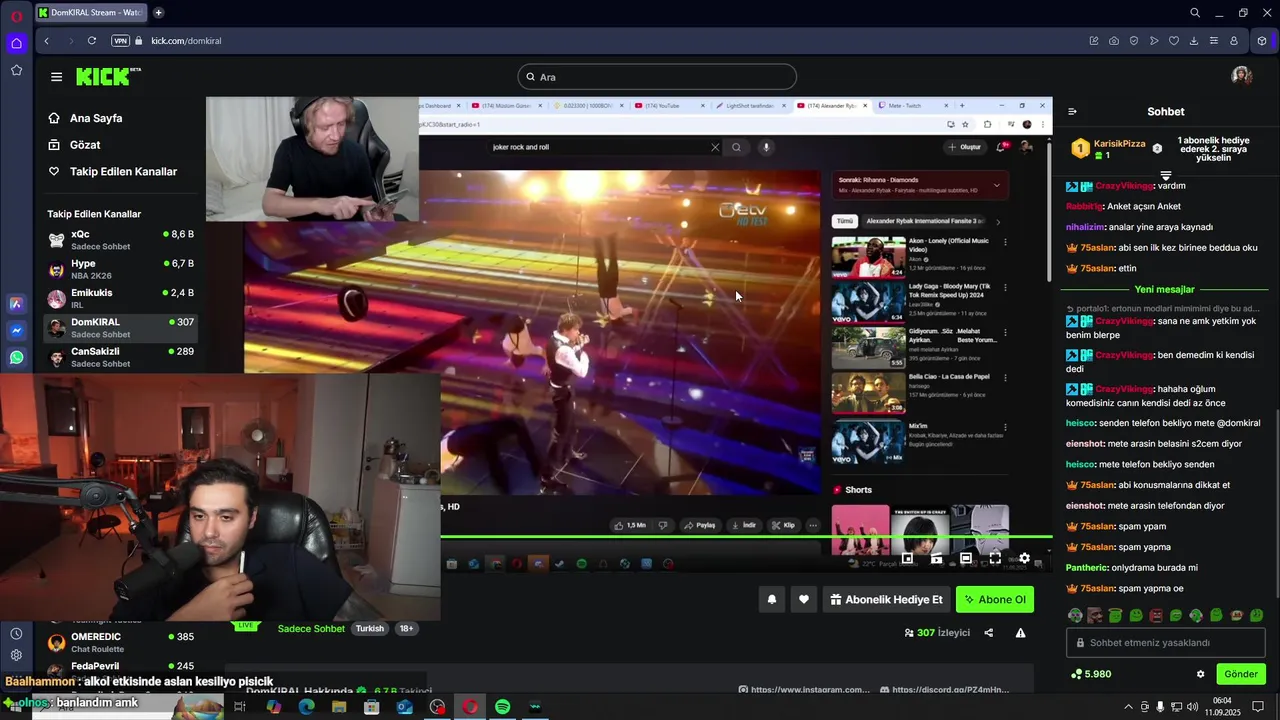Open the Hype NBA 2K26 channel

[x=121, y=269]
